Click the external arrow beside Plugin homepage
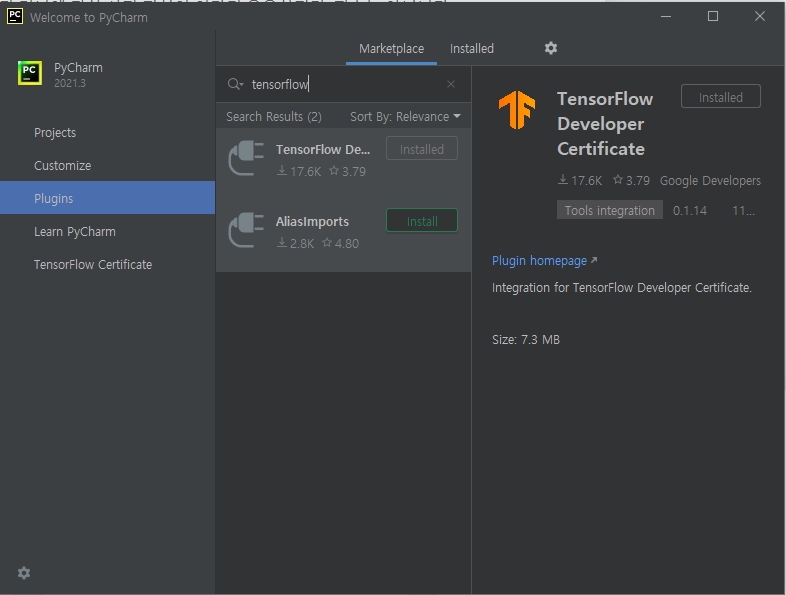 (x=594, y=260)
